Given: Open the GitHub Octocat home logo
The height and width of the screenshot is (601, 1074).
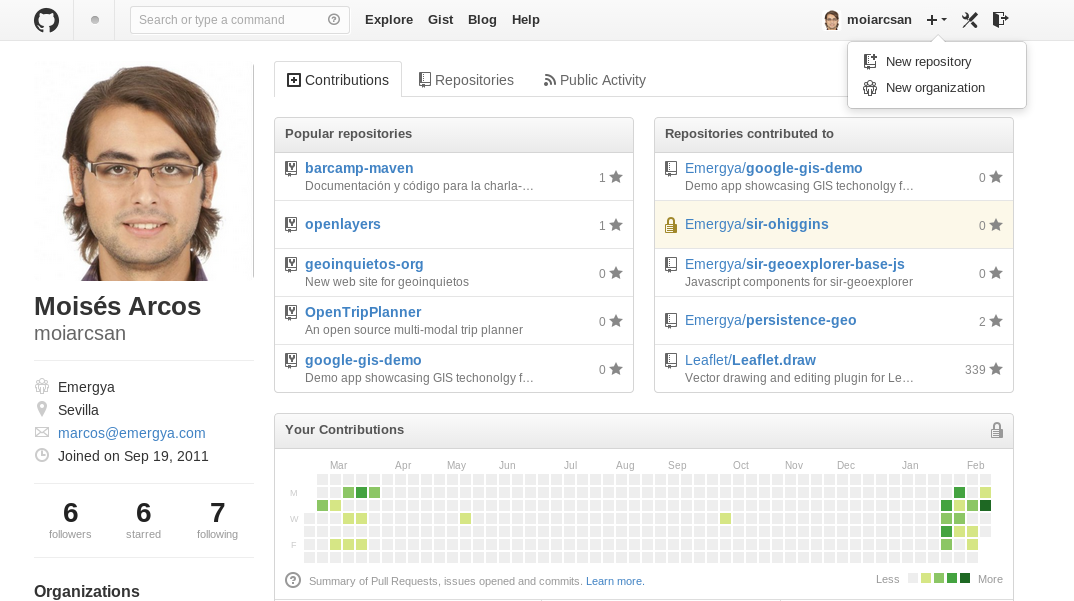Looking at the screenshot, I should 47,20.
